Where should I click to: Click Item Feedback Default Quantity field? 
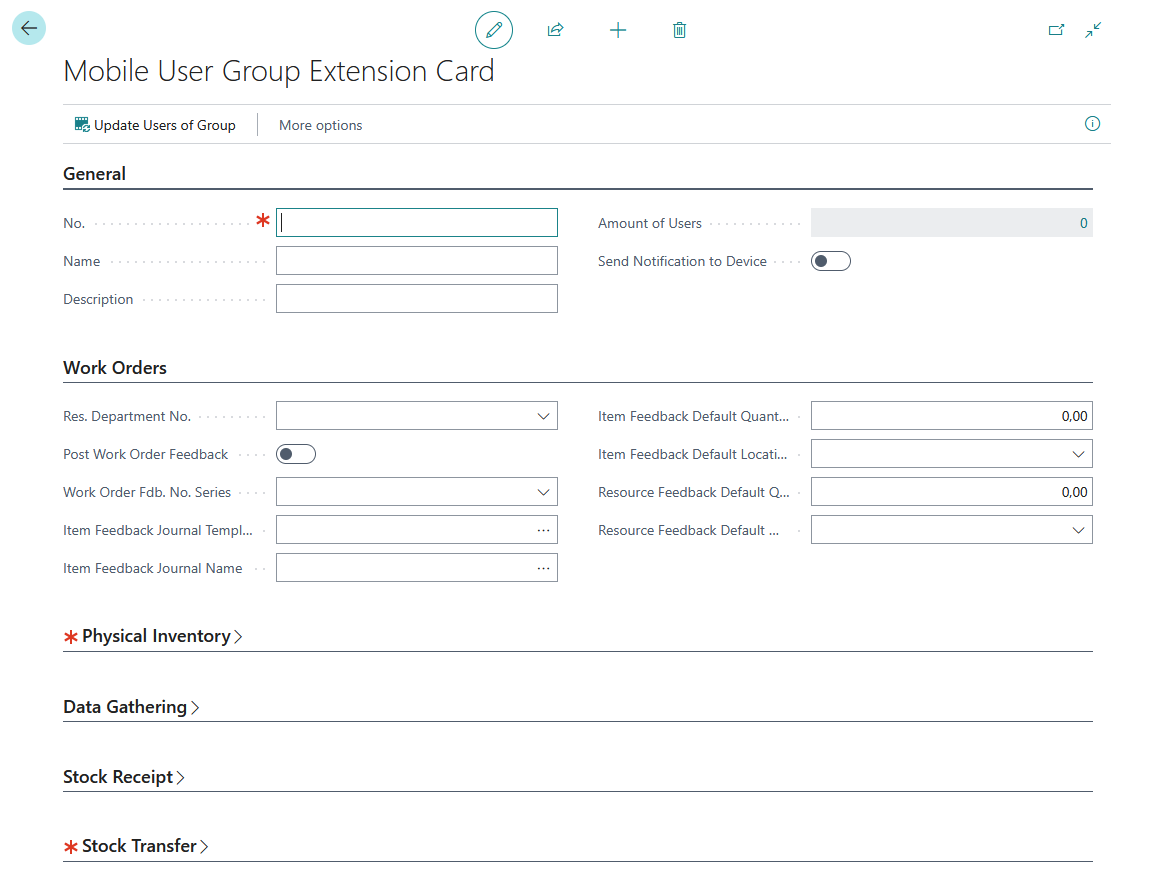(952, 416)
